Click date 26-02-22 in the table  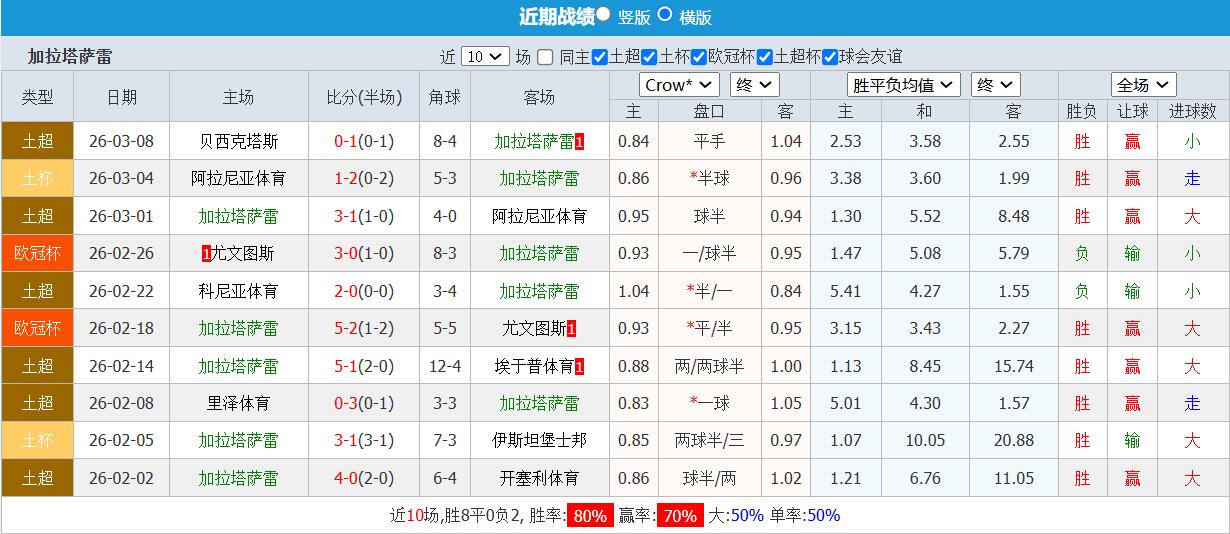click(122, 292)
